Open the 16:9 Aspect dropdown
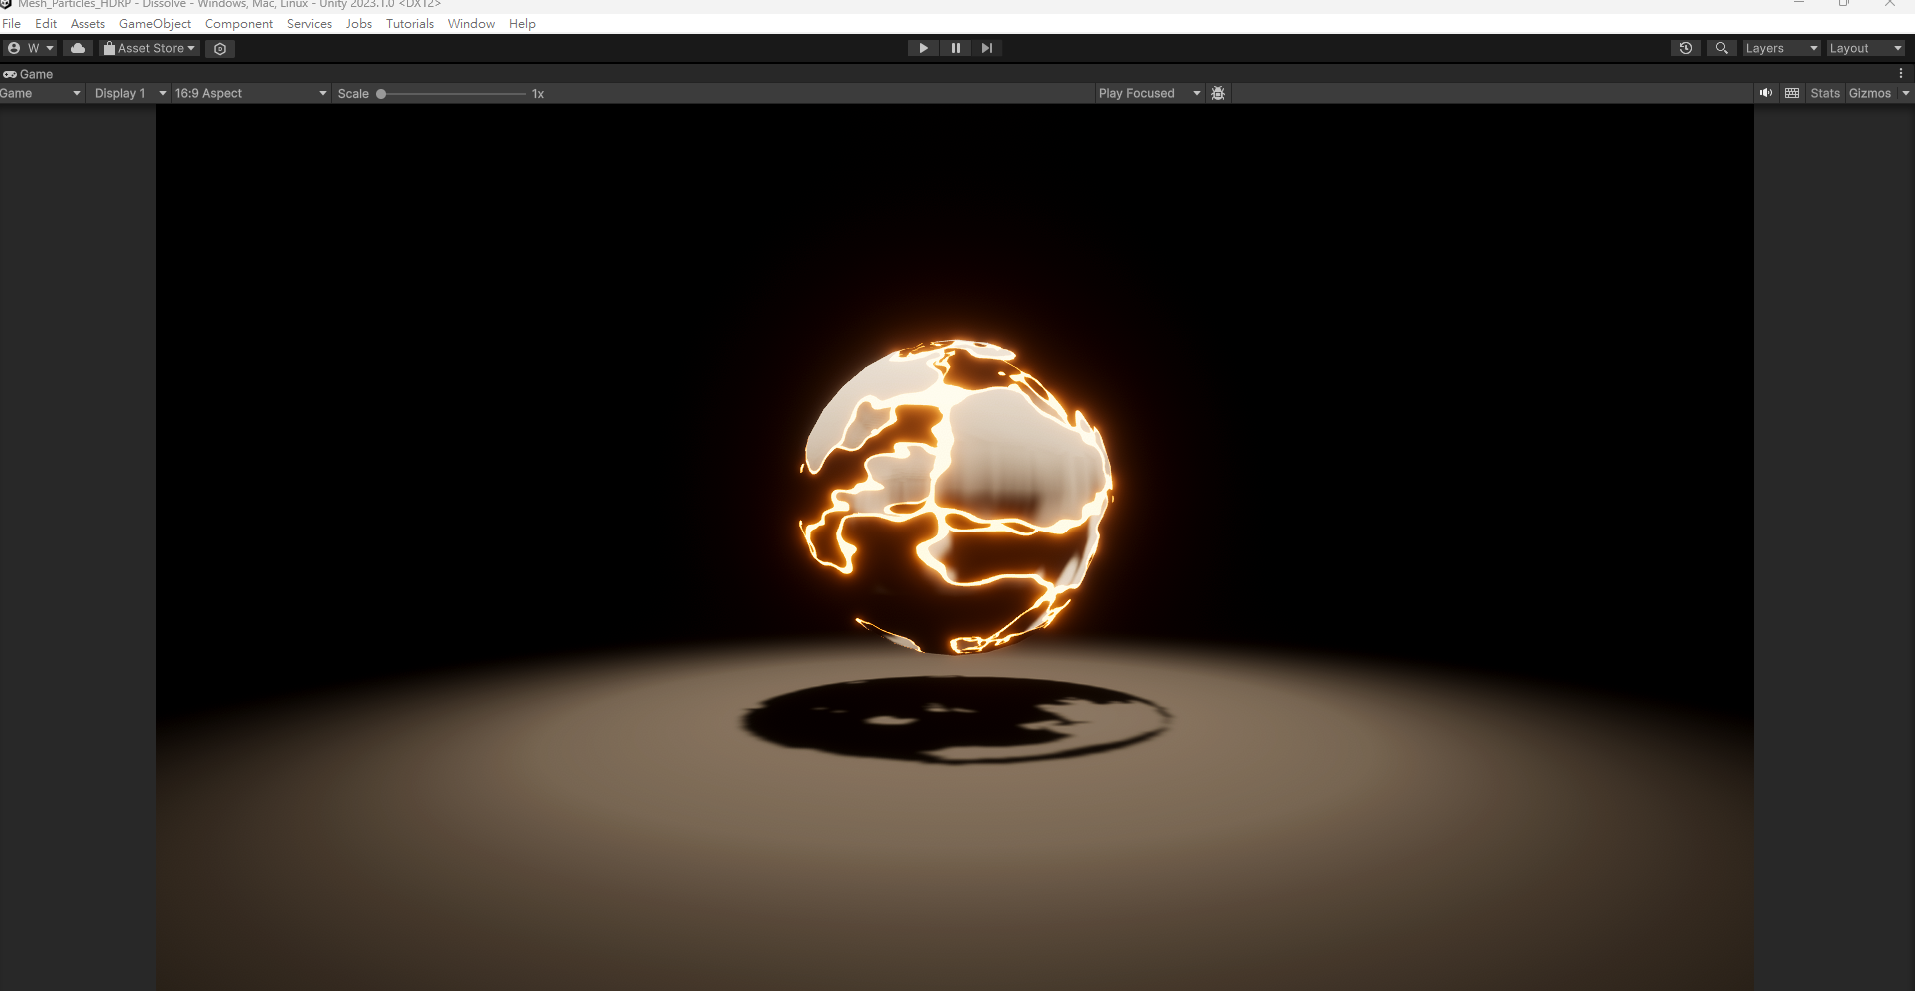This screenshot has height=991, width=1915. coord(249,93)
